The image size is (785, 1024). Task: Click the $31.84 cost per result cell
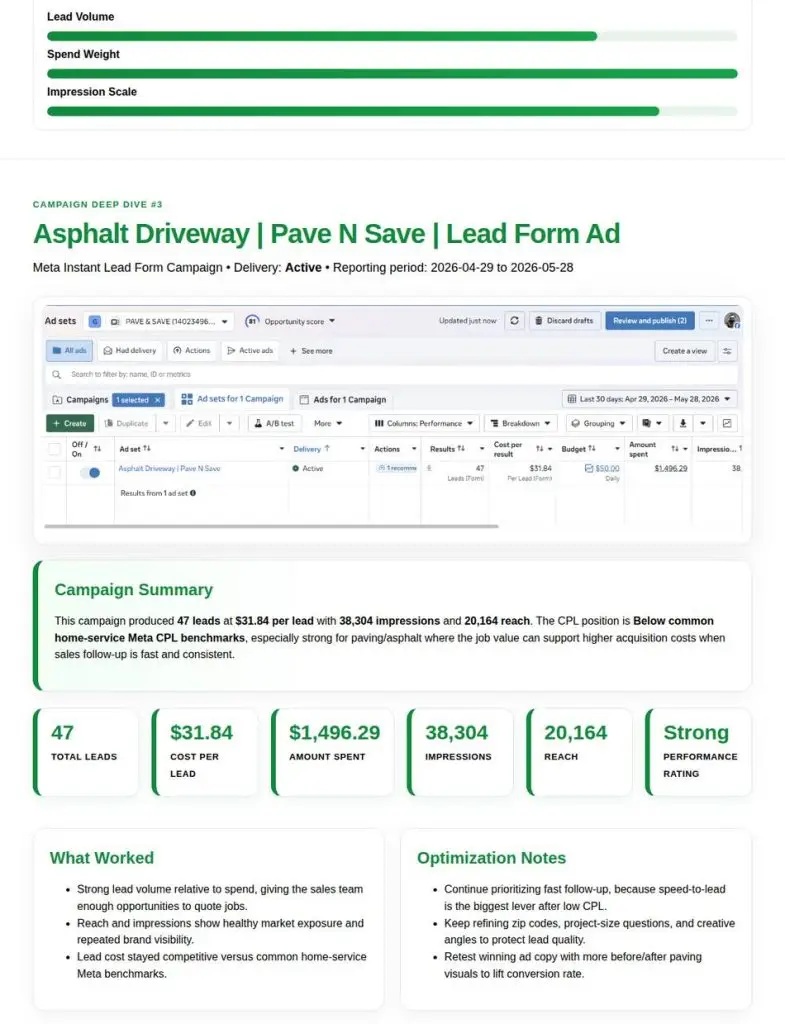tap(540, 468)
